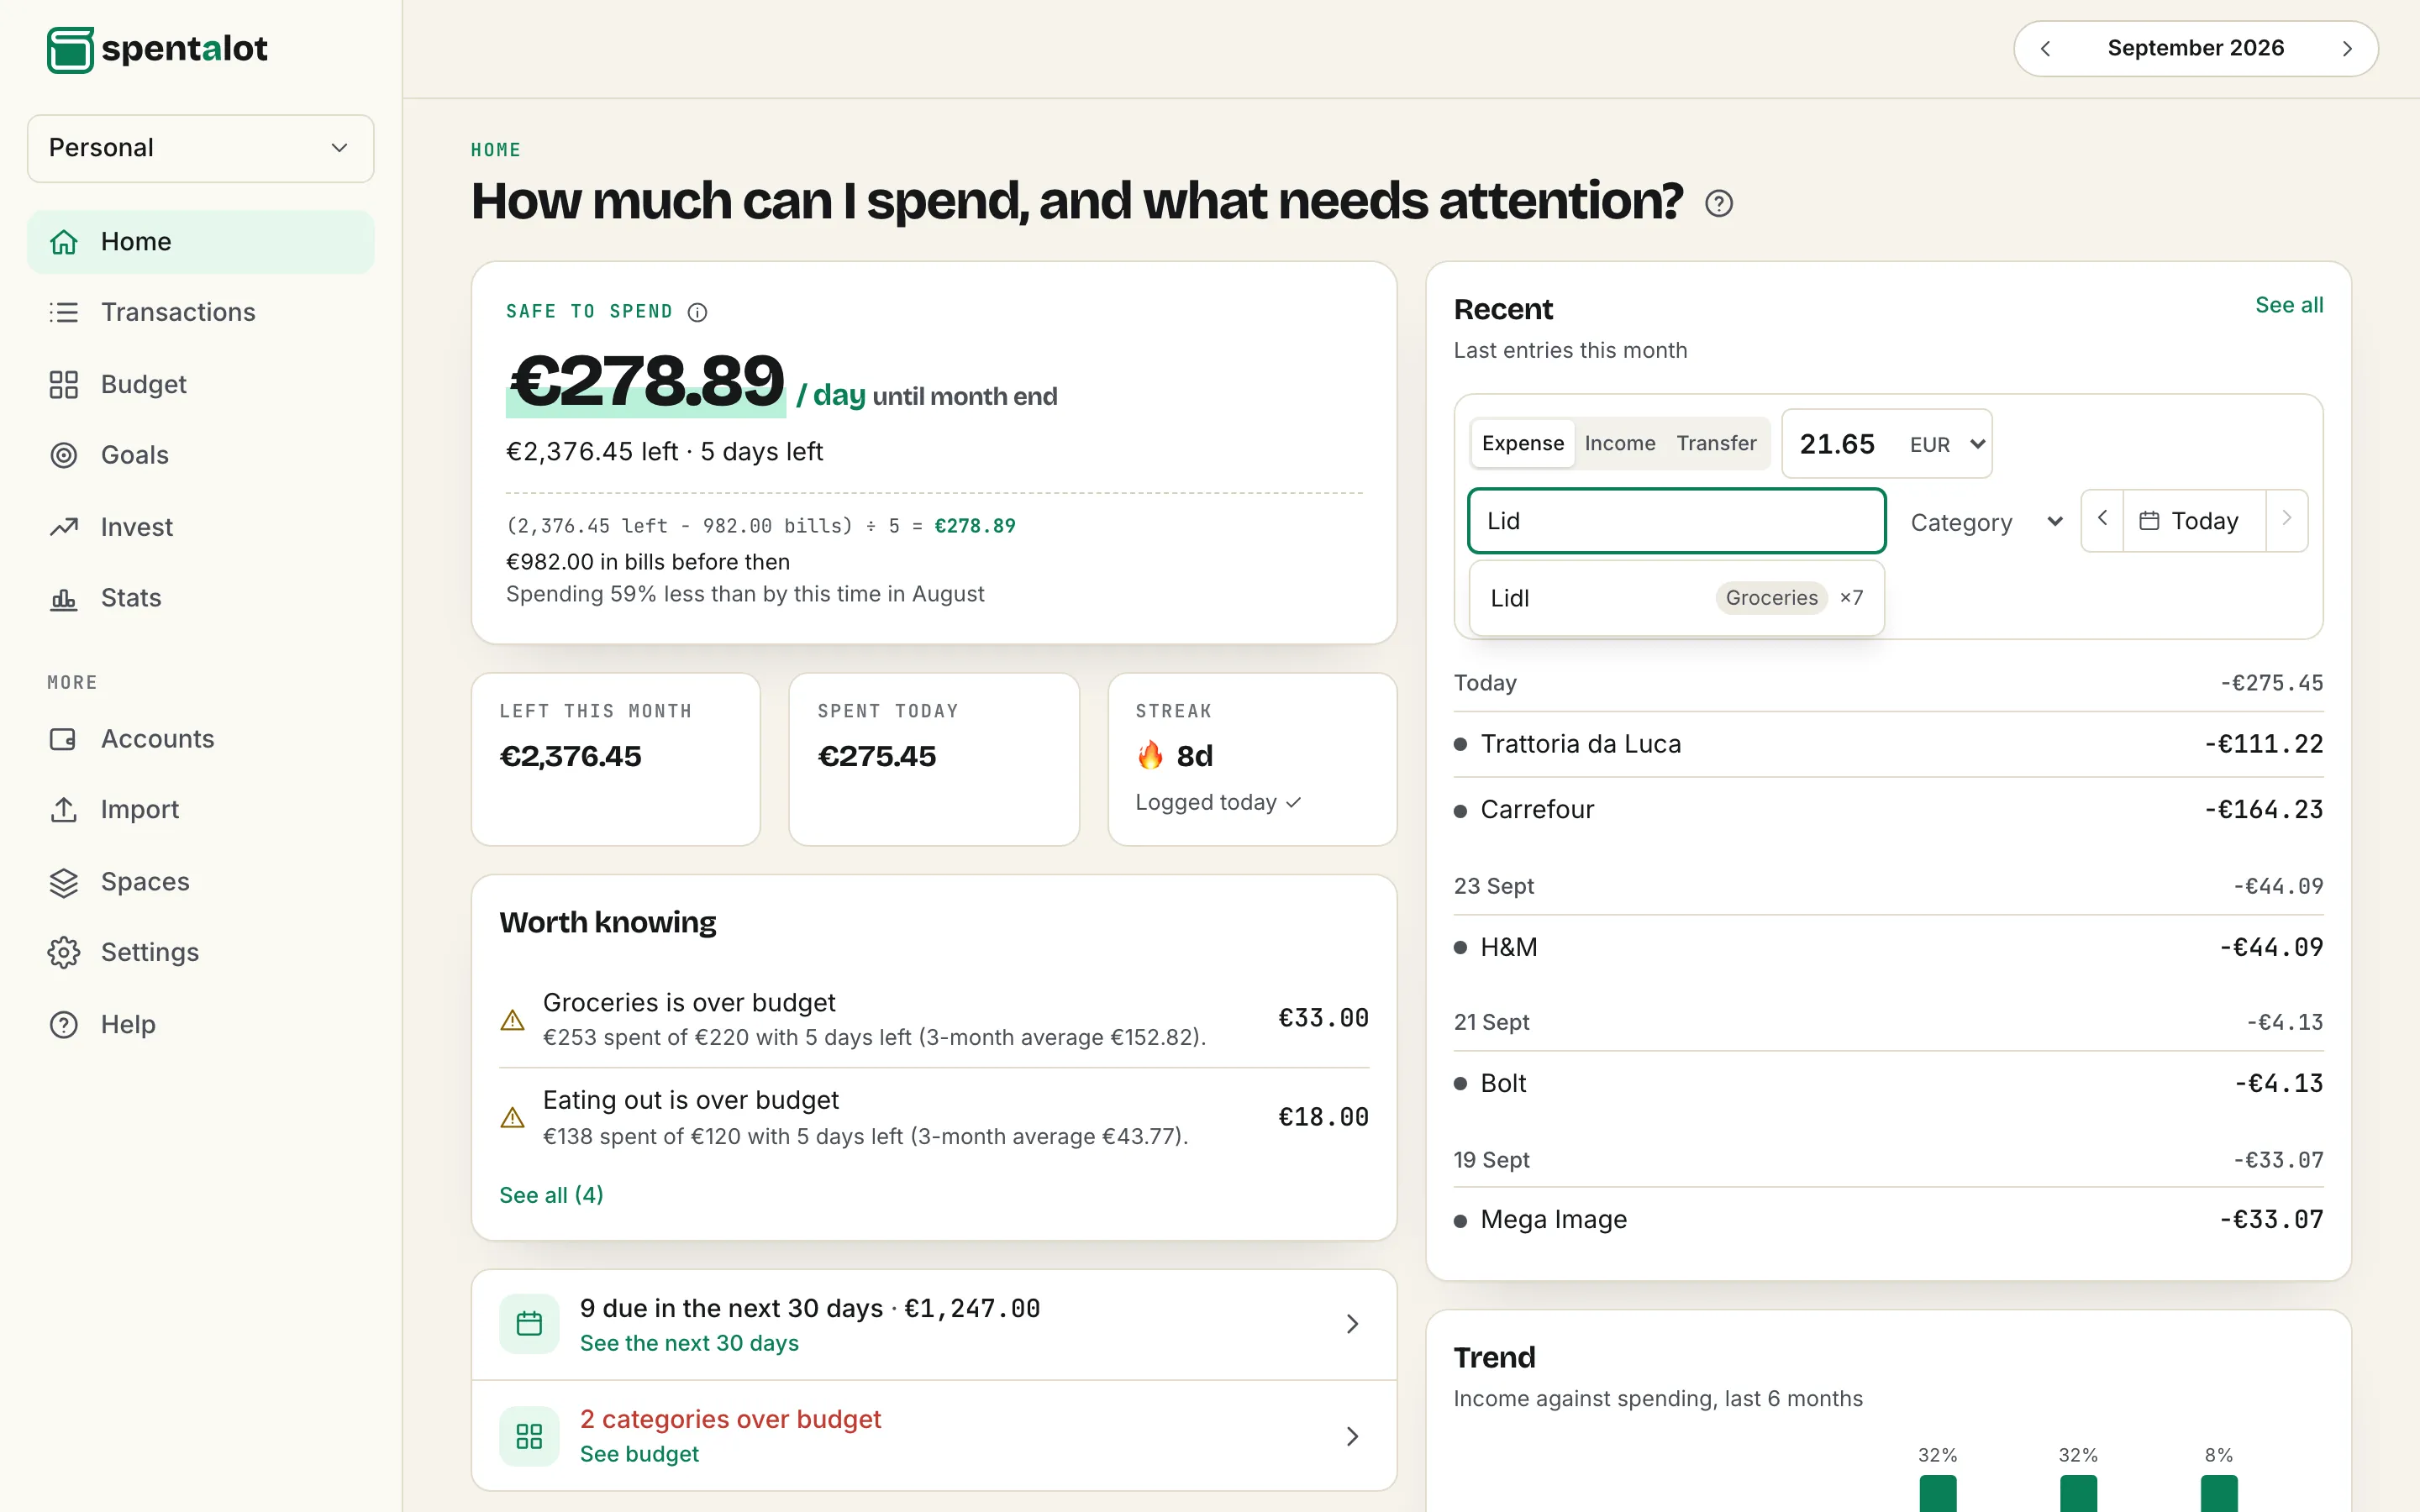2420x1512 pixels.
Task: Open the EUR currency dropdown
Action: pos(1946,444)
